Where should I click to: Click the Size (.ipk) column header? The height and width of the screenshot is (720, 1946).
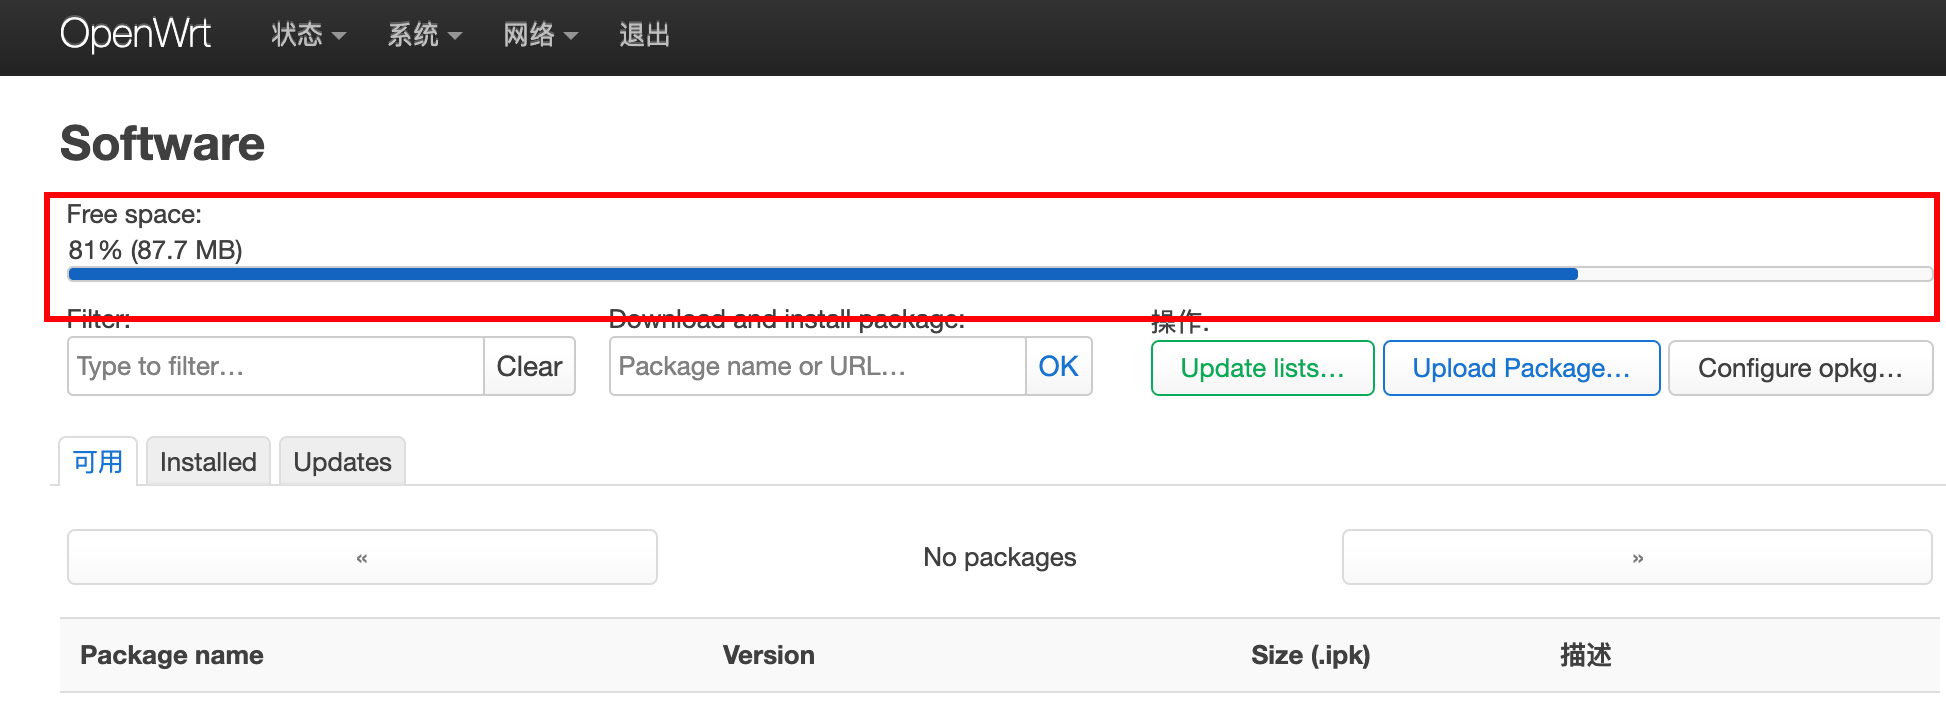[1310, 655]
